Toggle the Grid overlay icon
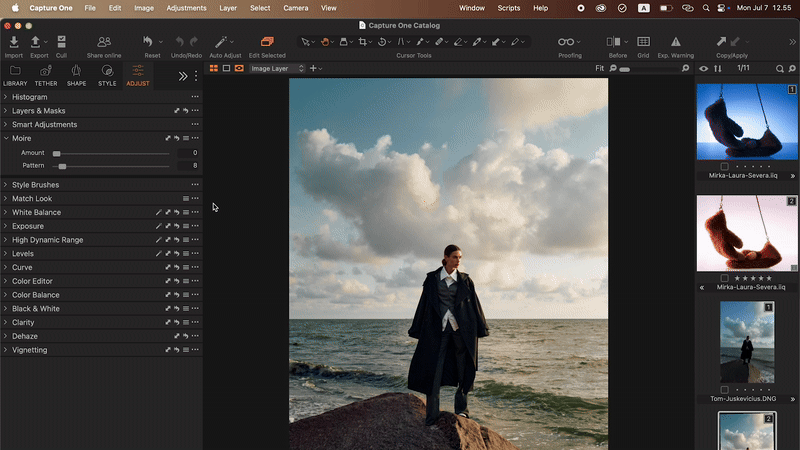800x450 pixels. 643,42
